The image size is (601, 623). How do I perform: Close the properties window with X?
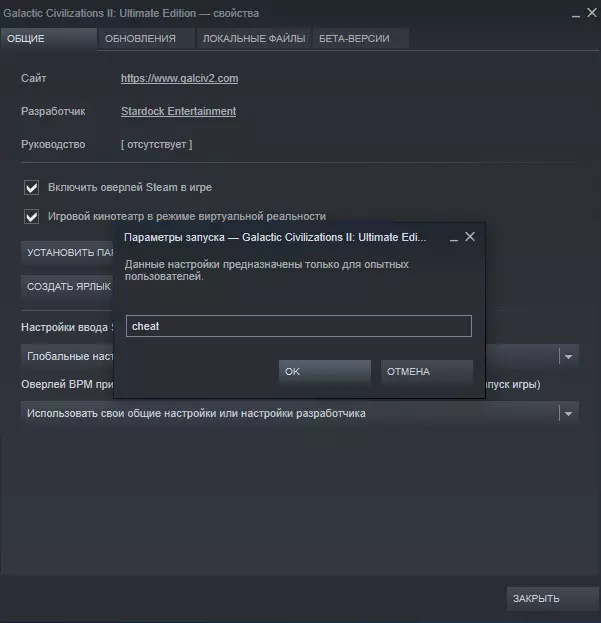pos(592,13)
